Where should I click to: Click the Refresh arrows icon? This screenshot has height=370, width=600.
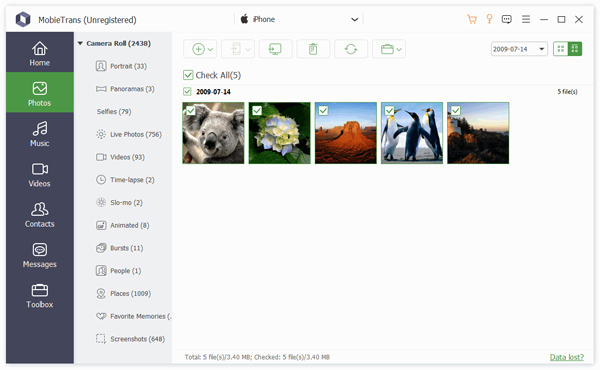pyautogui.click(x=351, y=49)
